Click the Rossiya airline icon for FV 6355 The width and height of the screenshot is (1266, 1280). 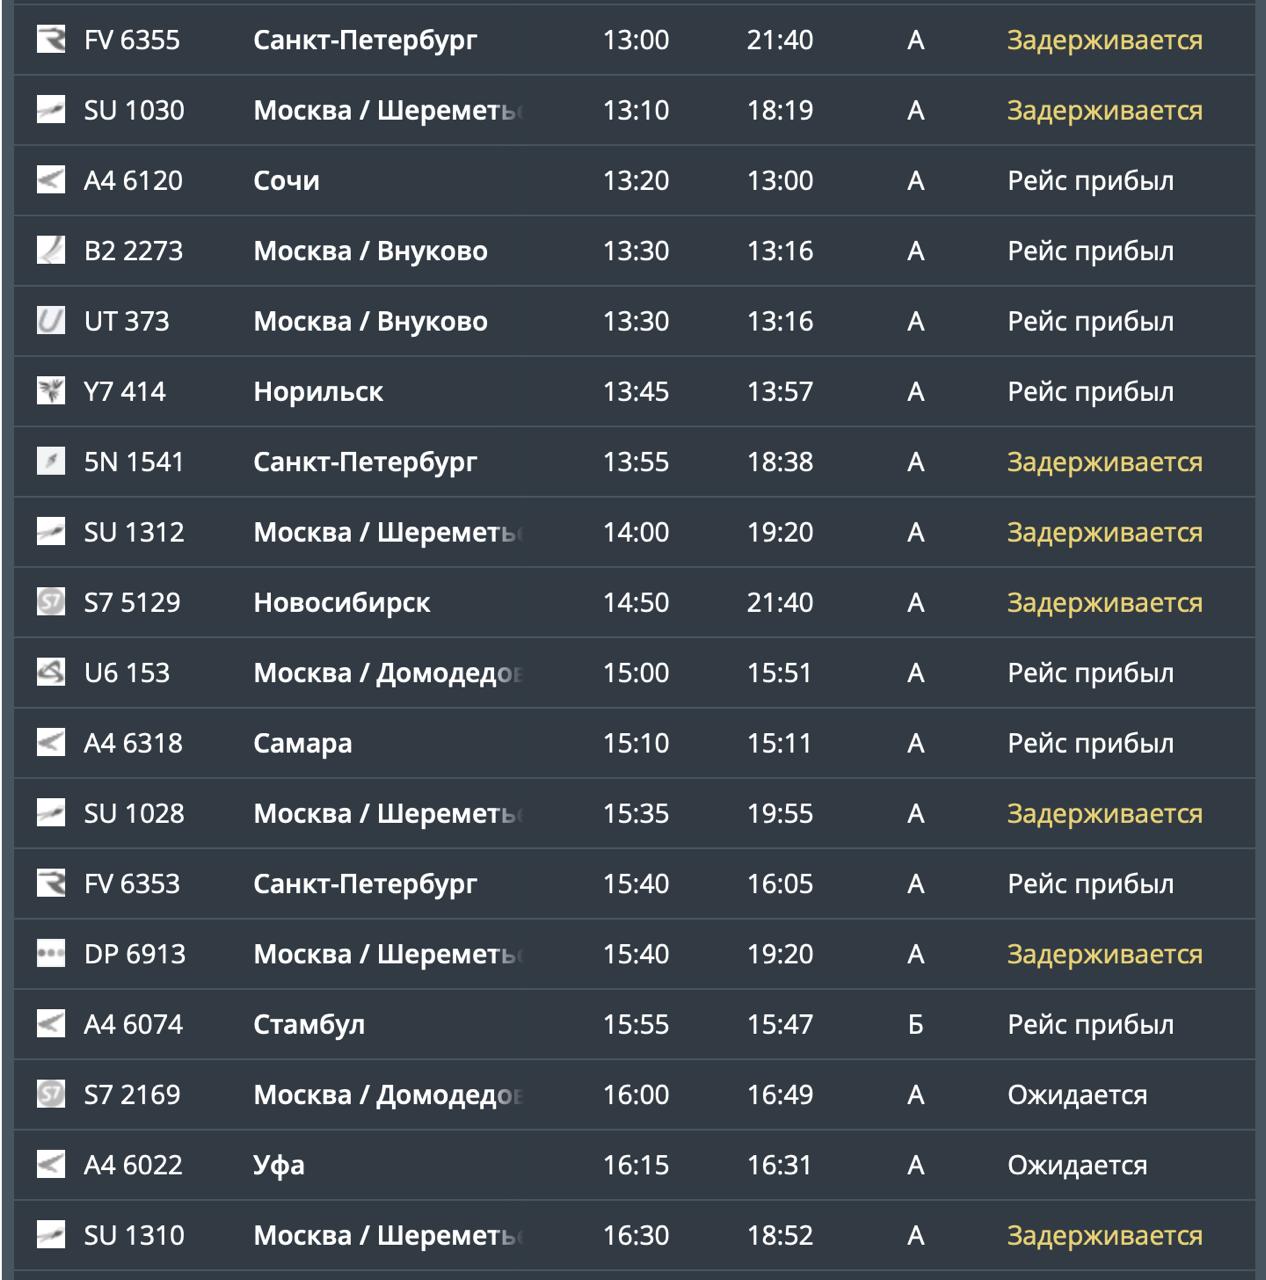(x=50, y=40)
